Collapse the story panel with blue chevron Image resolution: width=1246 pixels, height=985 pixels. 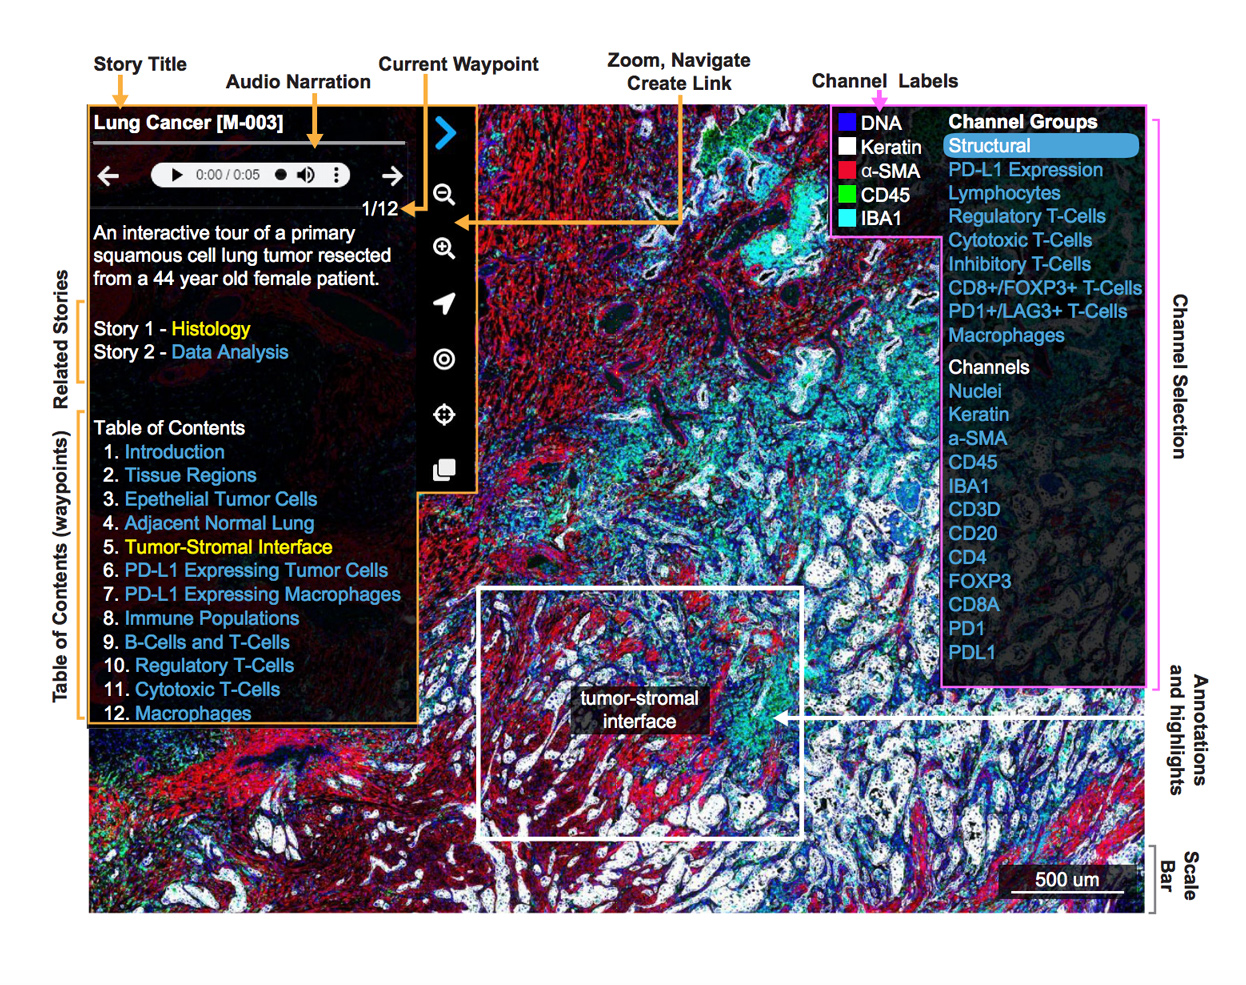(x=446, y=133)
